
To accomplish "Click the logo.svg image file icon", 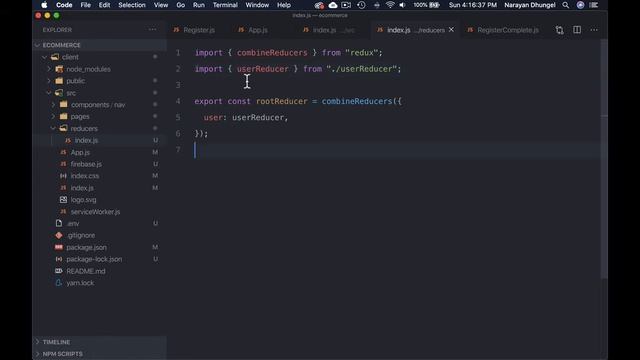I will (63, 200).
